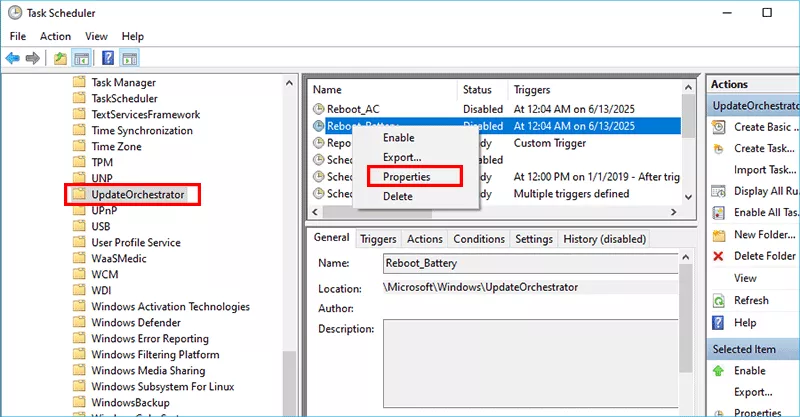Image resolution: width=800 pixels, height=417 pixels.
Task: Switch to the Conditions tab
Action: coord(479,239)
